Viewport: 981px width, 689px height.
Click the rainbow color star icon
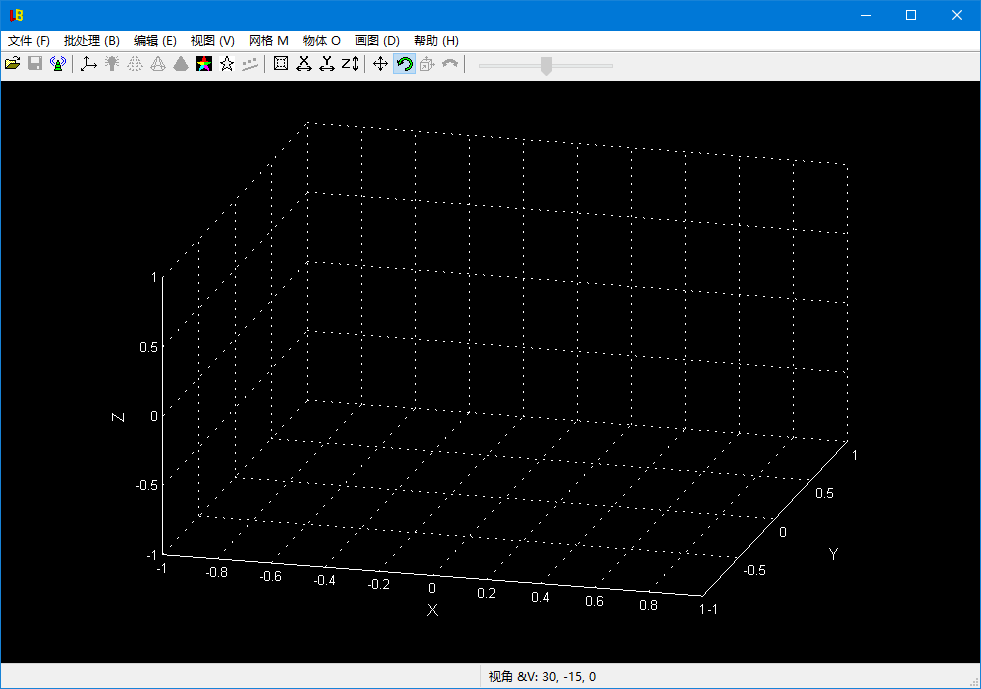(x=204, y=63)
